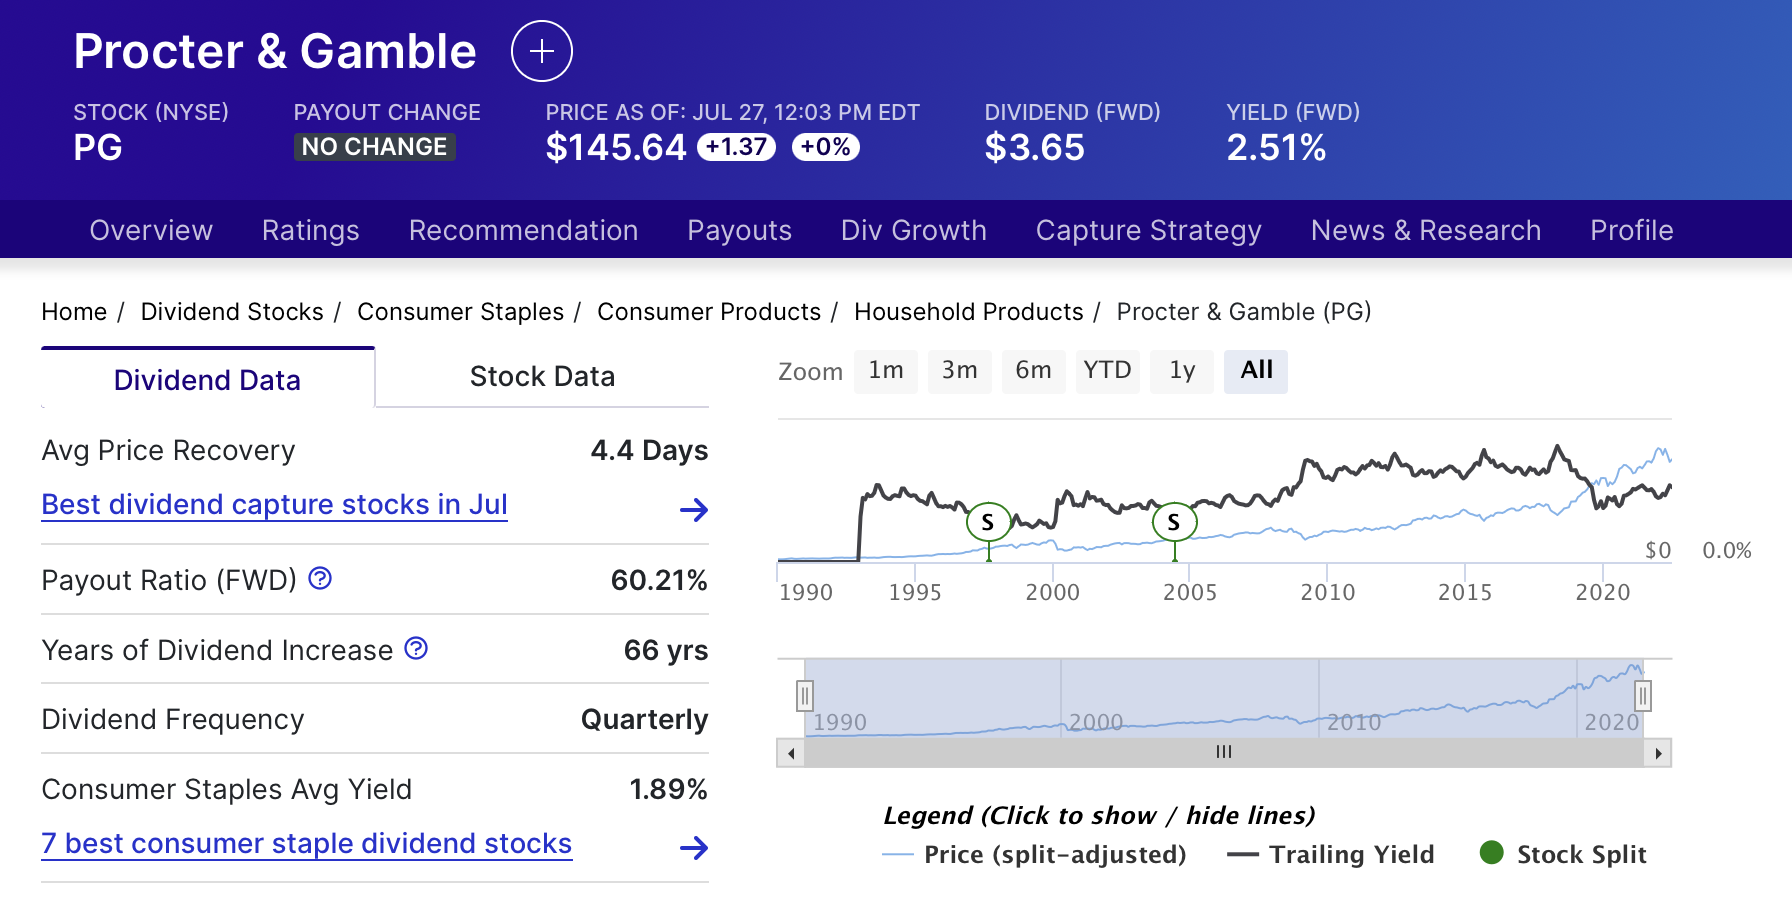Viewport: 1792px width, 908px height.
Task: Toggle the Price (split-adjusted) legend line
Action: (x=1035, y=855)
